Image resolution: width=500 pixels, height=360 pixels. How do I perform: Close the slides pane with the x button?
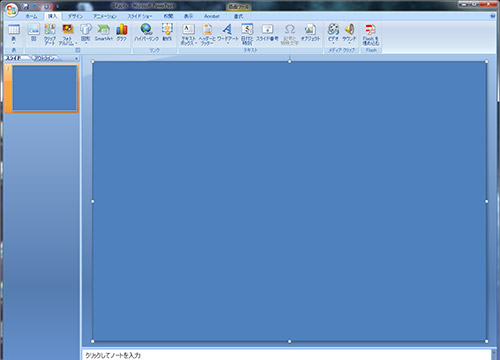point(76,58)
